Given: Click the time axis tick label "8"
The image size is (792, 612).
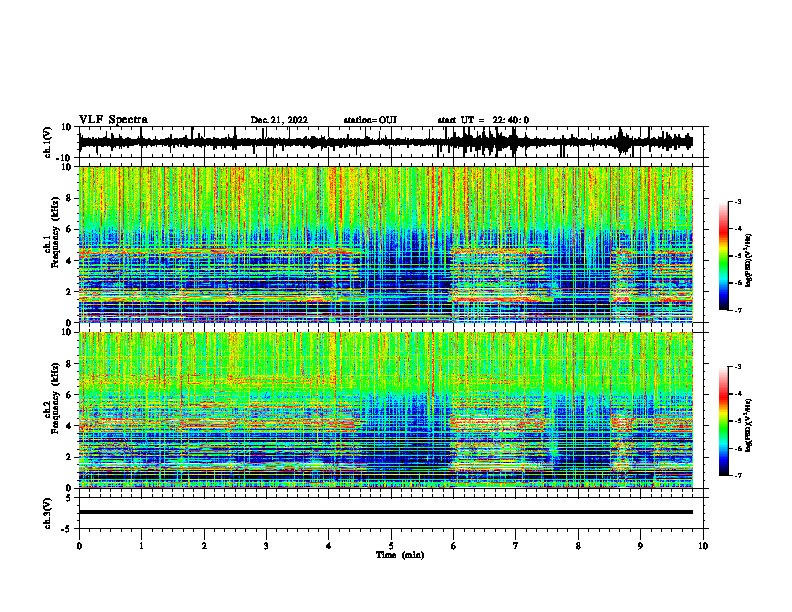Looking at the screenshot, I should [x=578, y=546].
